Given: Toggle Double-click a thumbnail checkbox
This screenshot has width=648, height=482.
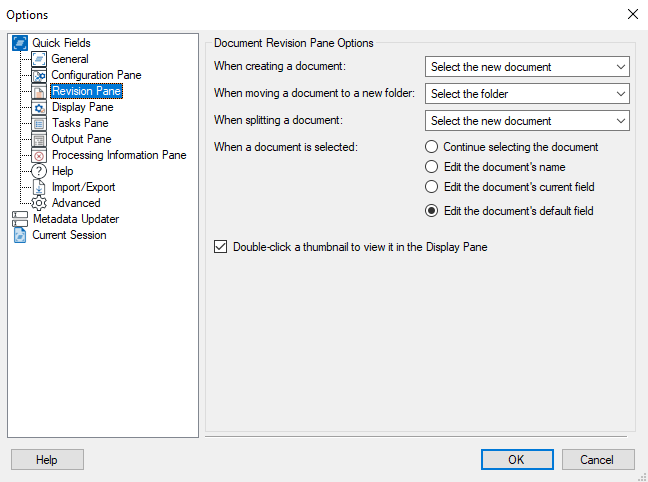Looking at the screenshot, I should [x=220, y=247].
